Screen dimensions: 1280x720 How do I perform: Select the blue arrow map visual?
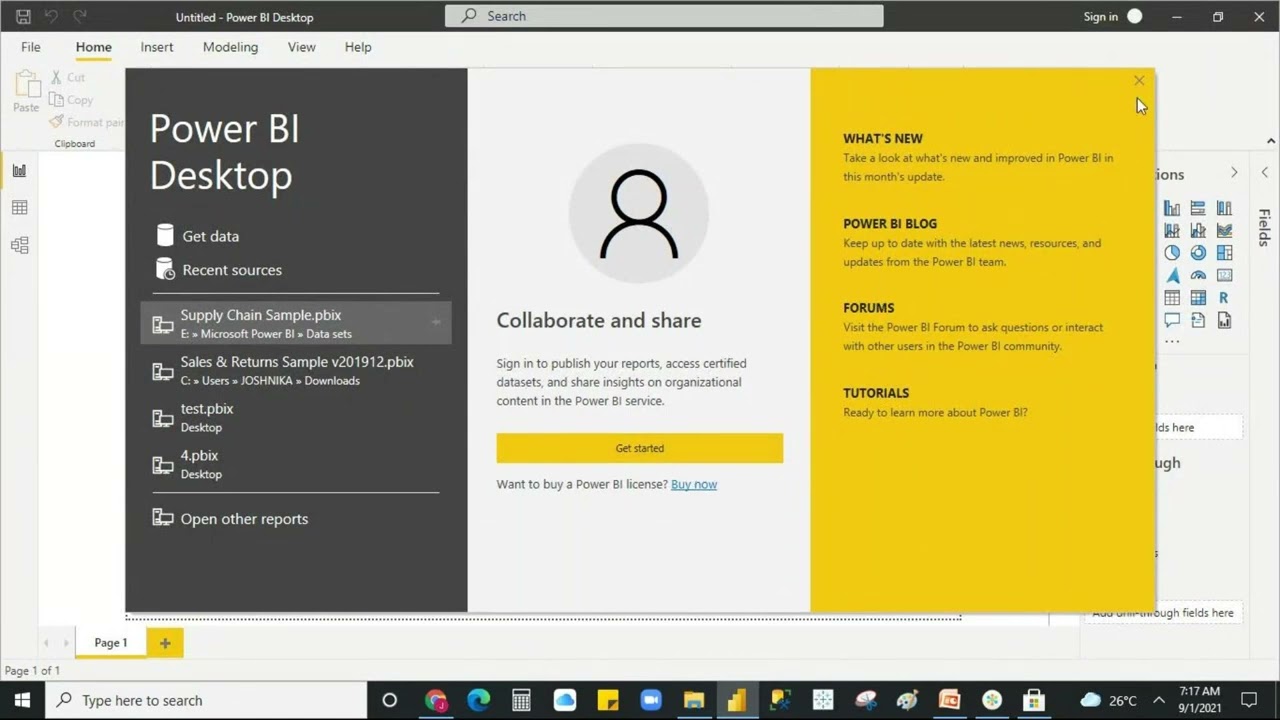tap(1172, 275)
